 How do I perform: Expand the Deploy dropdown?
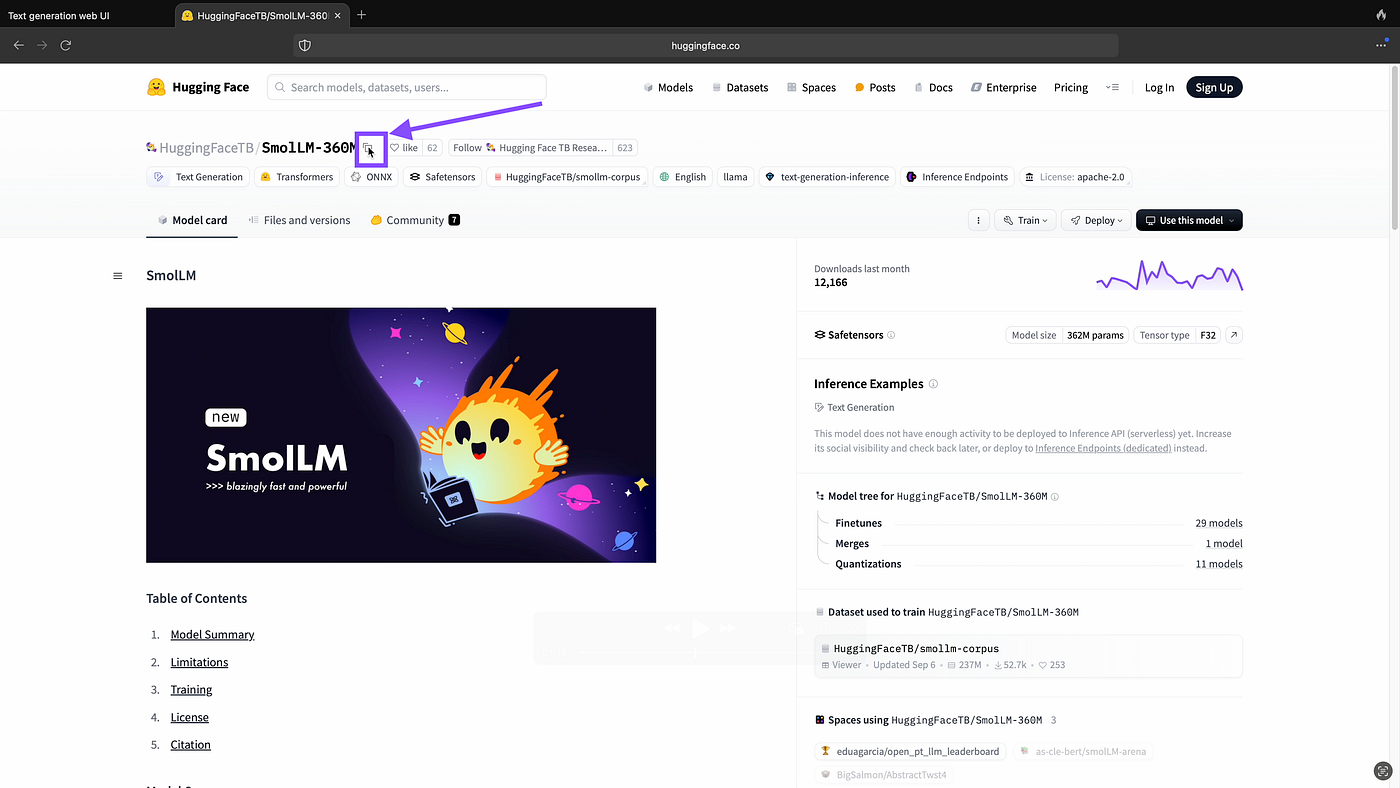point(1096,220)
